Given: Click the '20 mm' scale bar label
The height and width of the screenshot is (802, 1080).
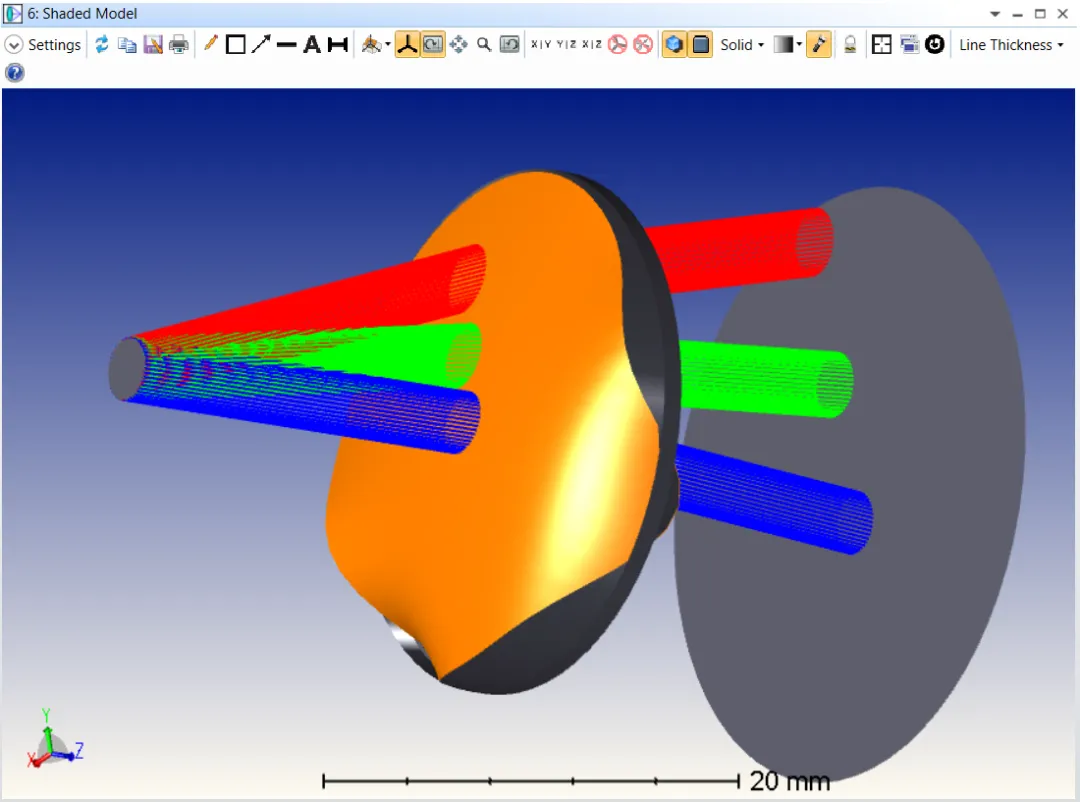Looking at the screenshot, I should [789, 781].
